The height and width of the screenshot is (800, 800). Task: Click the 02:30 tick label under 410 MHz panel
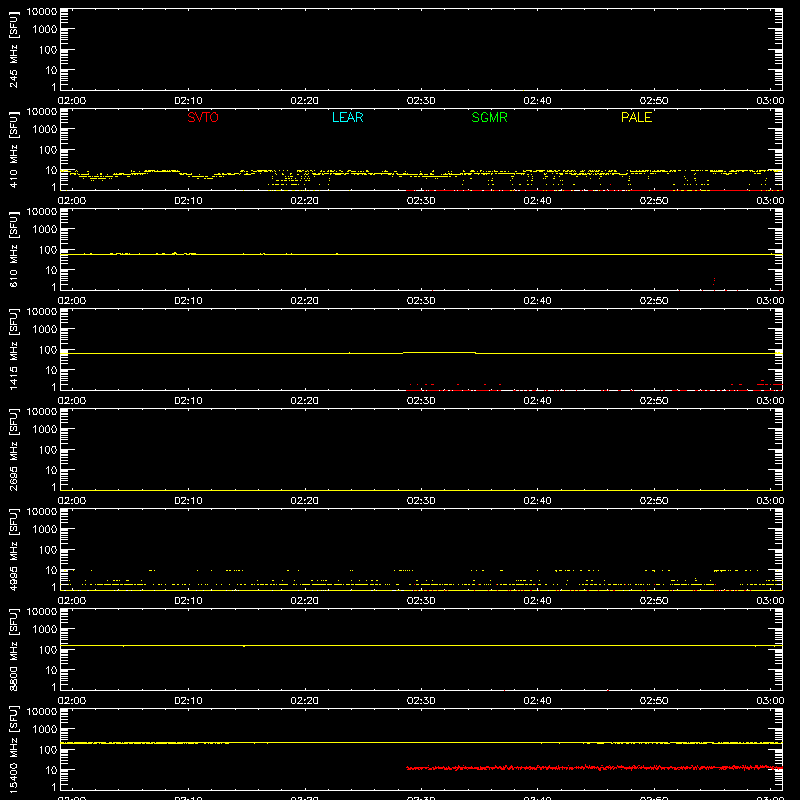point(421,201)
